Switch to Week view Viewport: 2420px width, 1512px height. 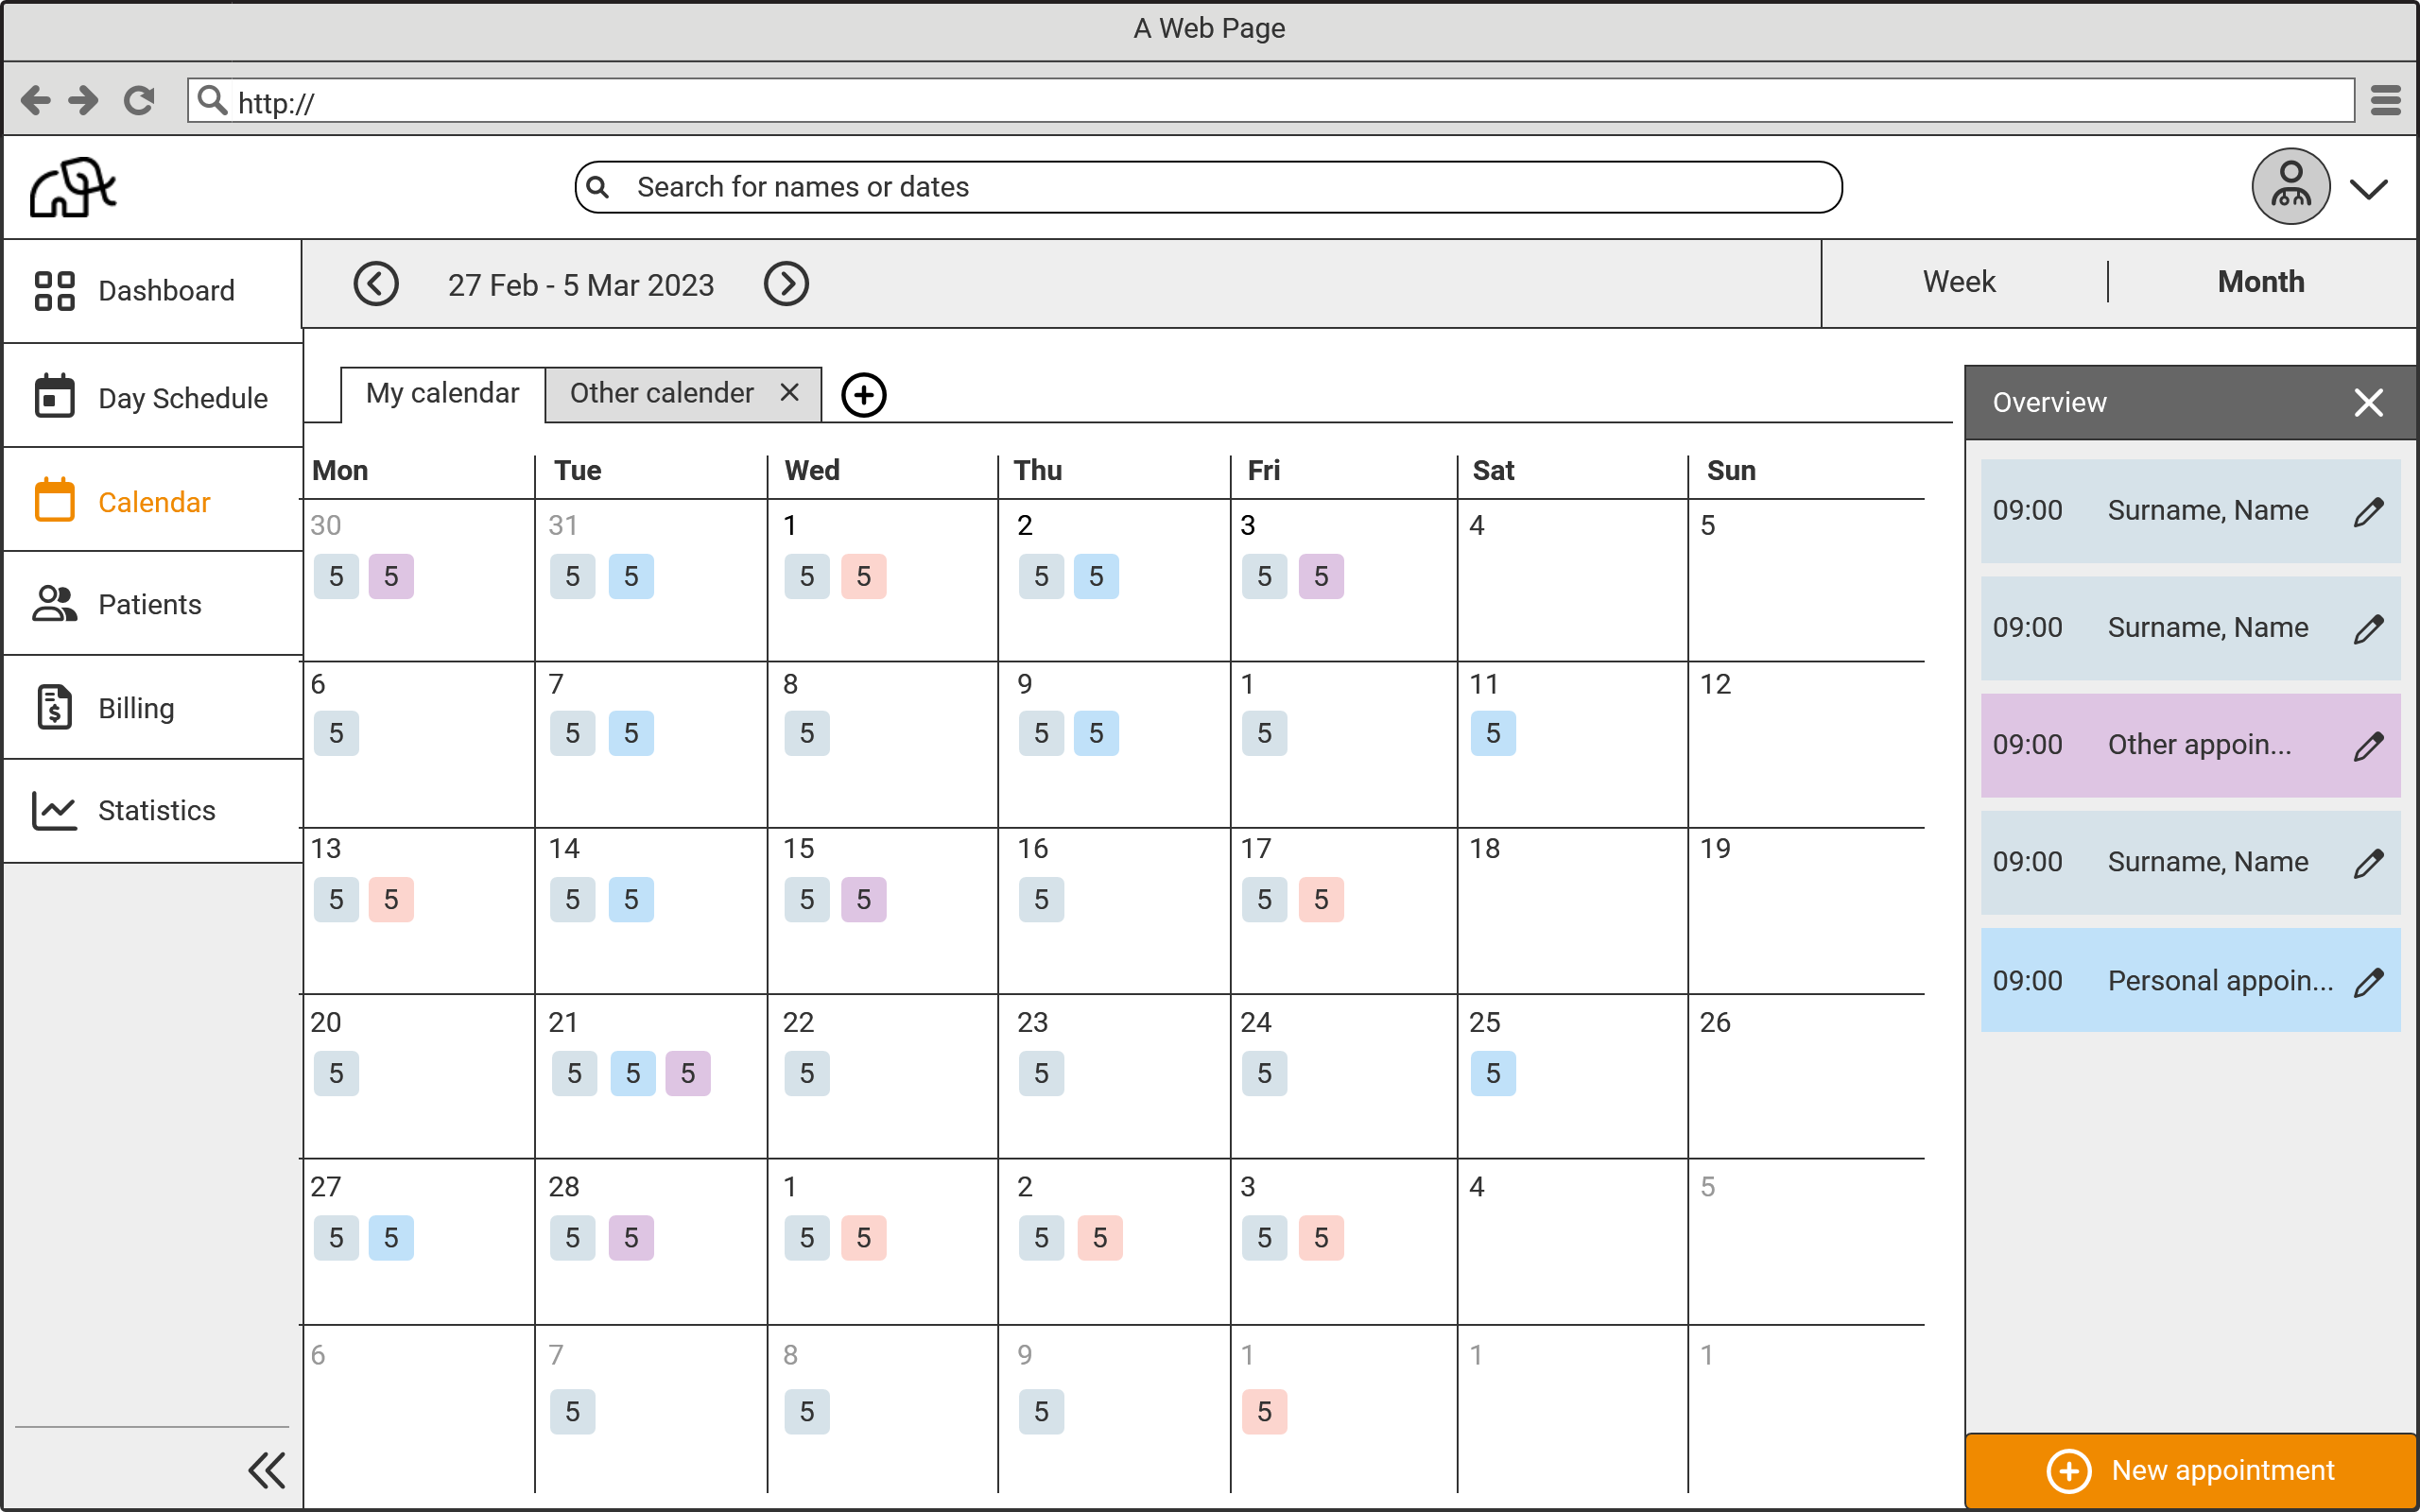[1957, 282]
